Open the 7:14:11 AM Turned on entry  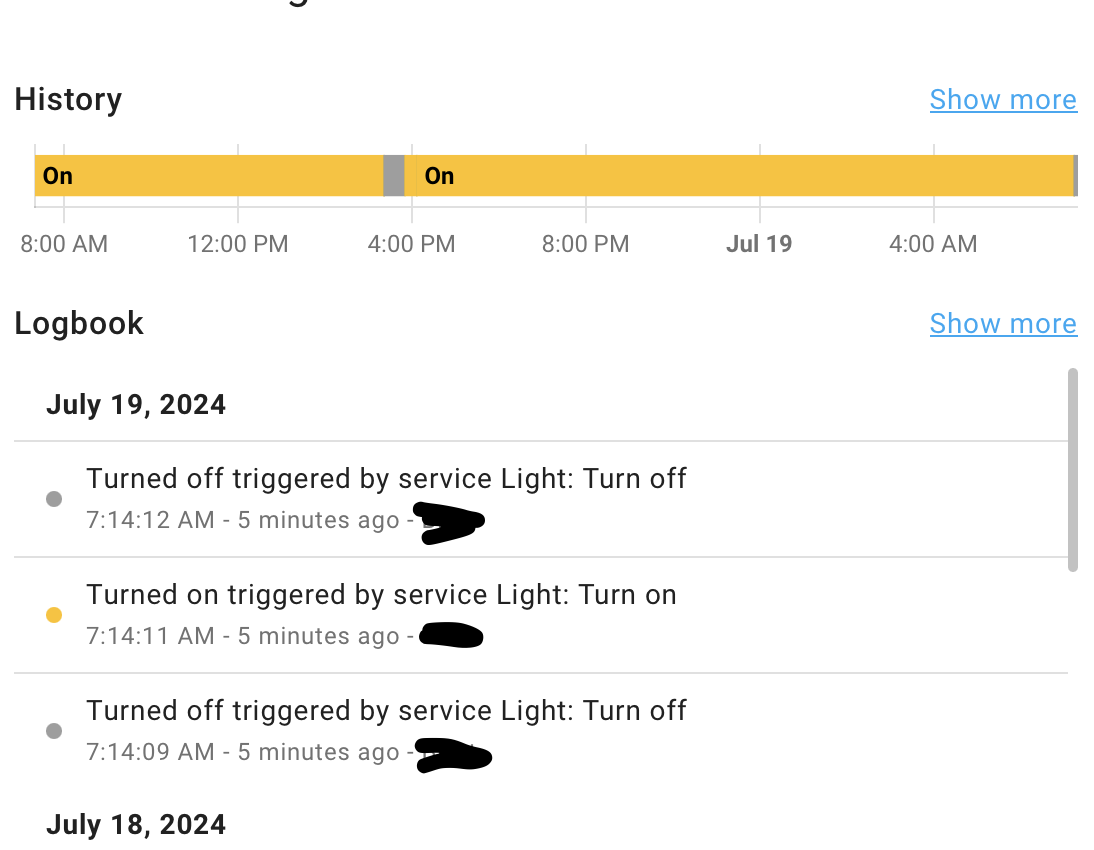tap(541, 615)
